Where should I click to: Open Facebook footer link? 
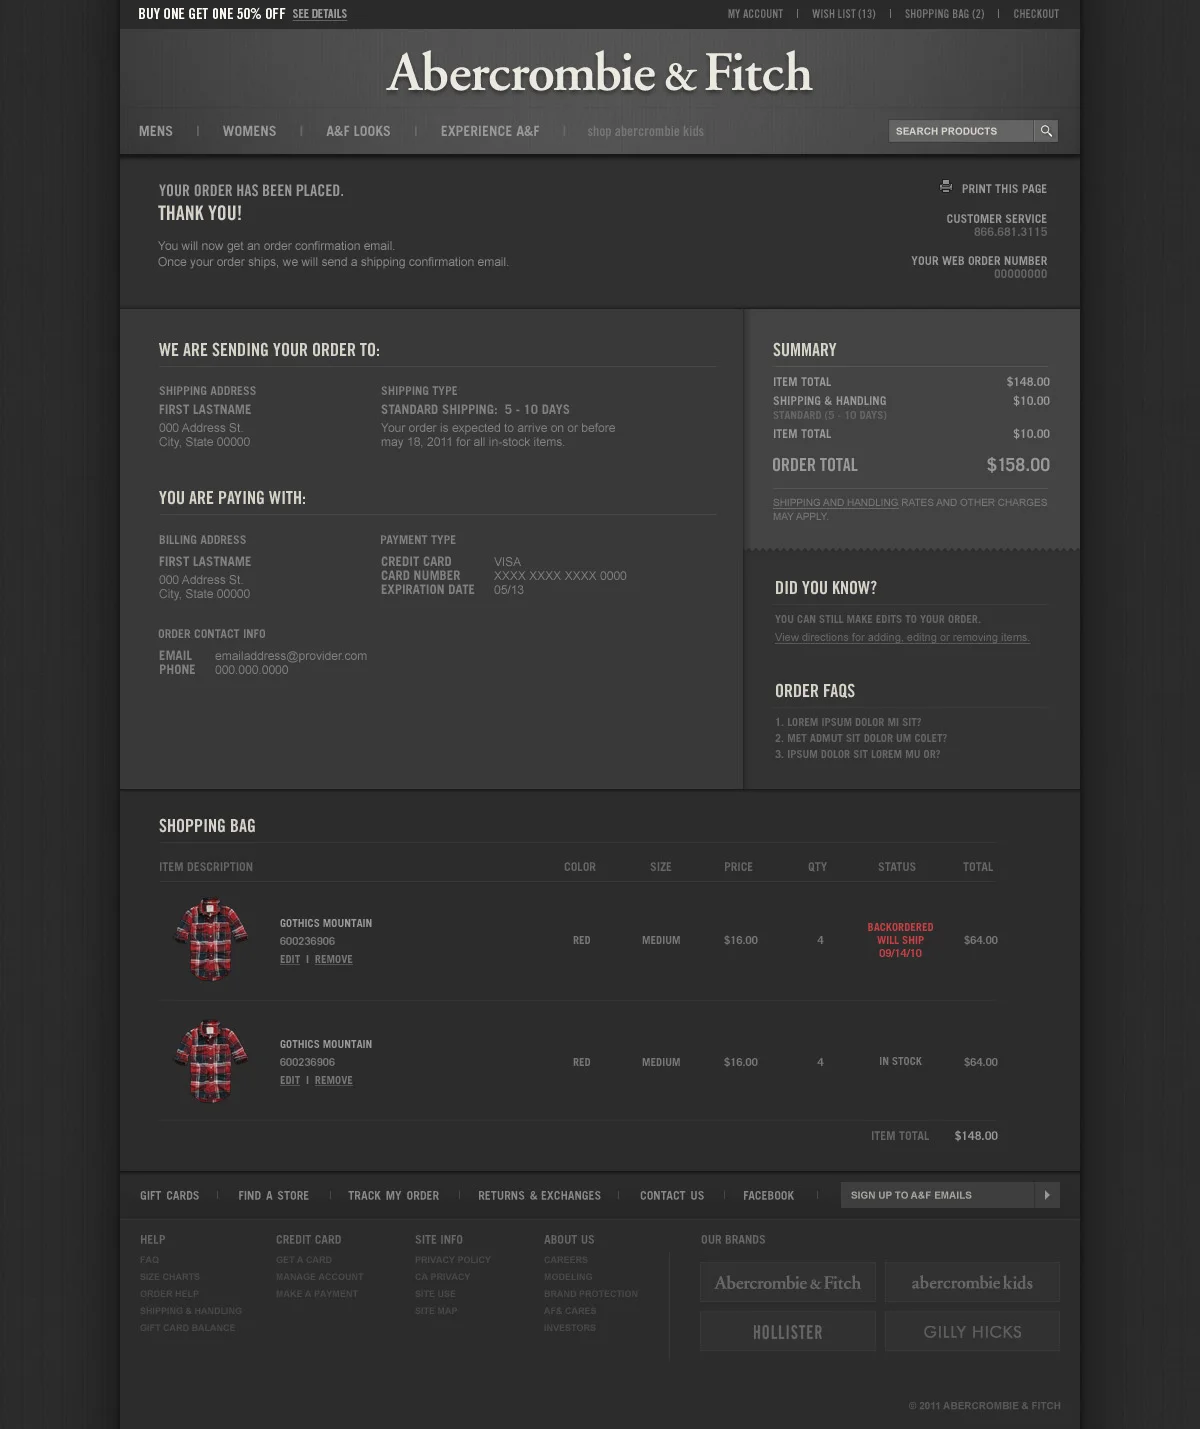[x=769, y=1196]
